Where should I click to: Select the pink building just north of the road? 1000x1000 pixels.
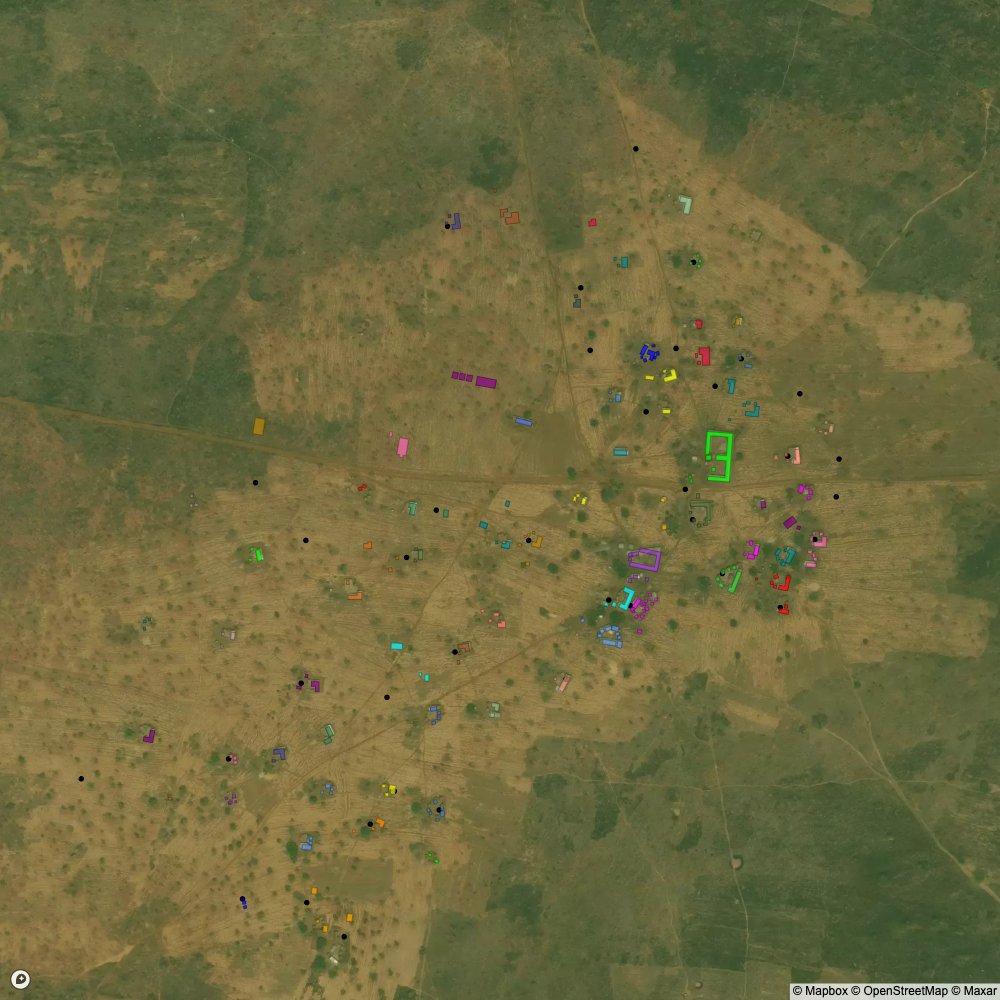(x=402, y=446)
